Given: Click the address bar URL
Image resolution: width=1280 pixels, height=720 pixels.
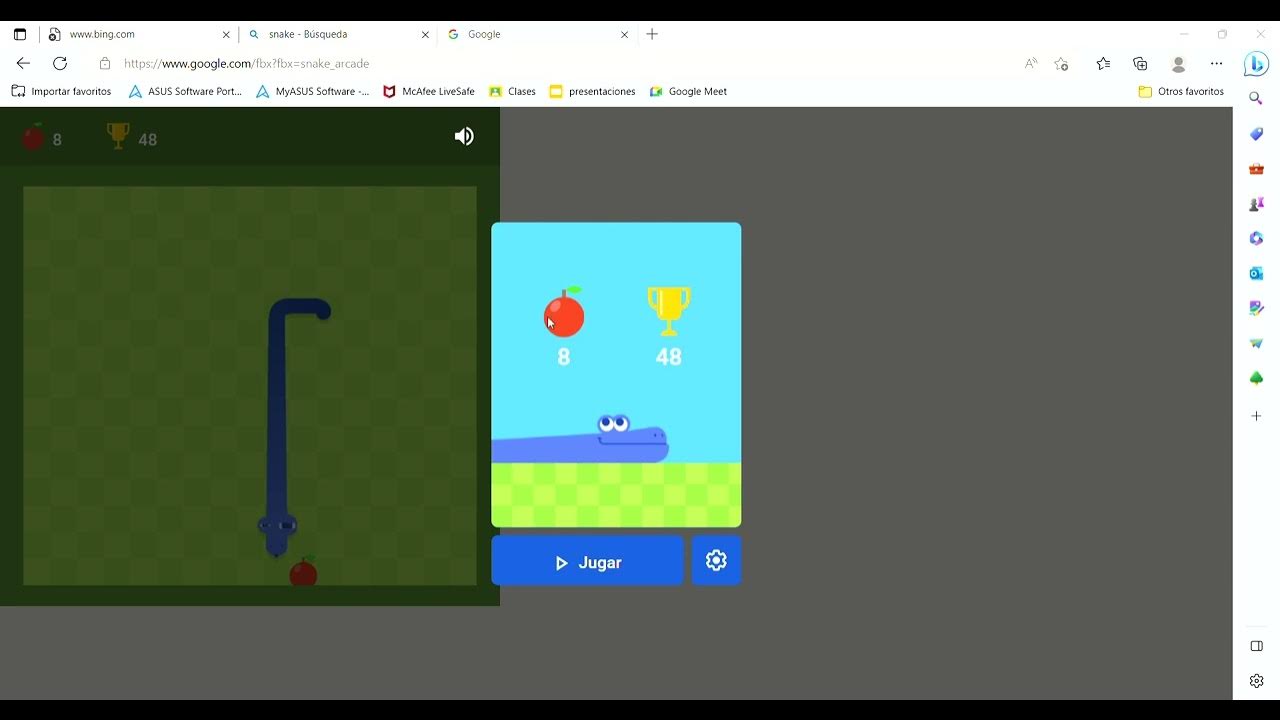Looking at the screenshot, I should (246, 63).
